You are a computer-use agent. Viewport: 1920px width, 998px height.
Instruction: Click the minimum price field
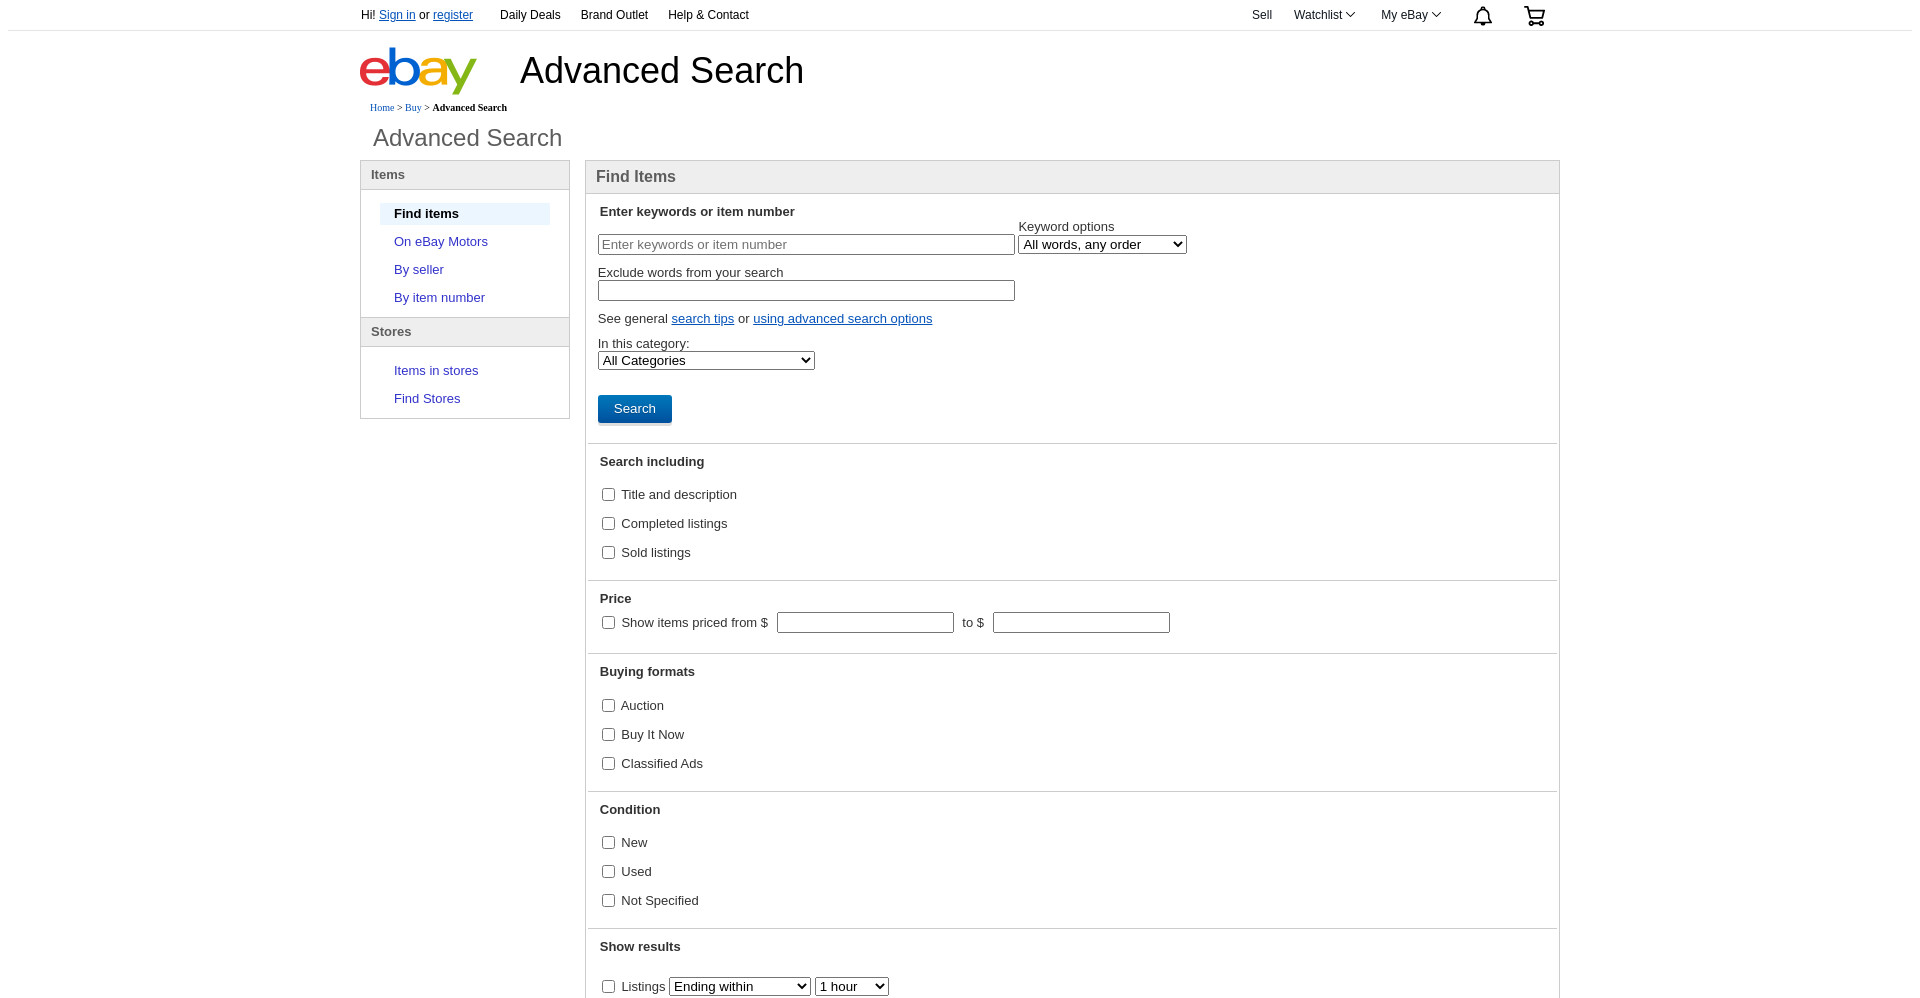[865, 623]
